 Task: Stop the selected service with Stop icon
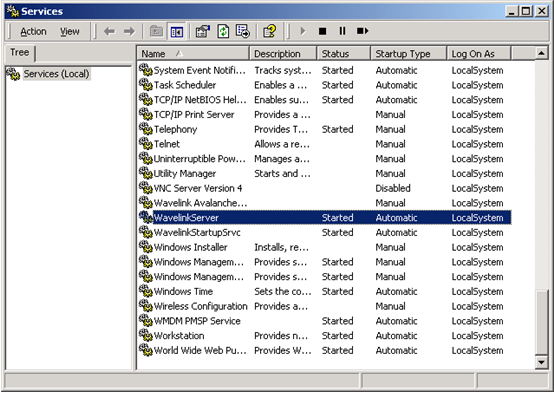[322, 31]
